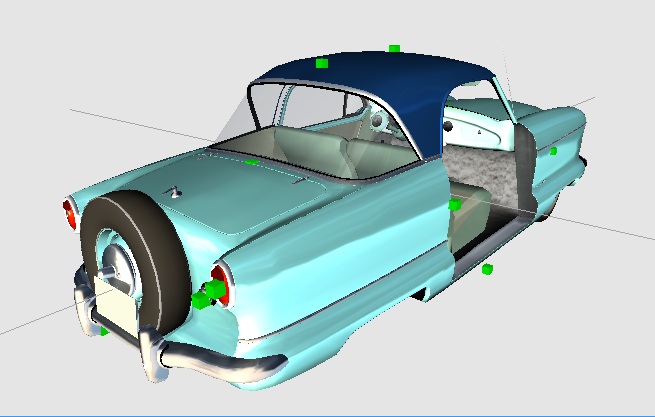Click green marker in the open door area
This screenshot has width=655, height=417.
coord(454,204)
